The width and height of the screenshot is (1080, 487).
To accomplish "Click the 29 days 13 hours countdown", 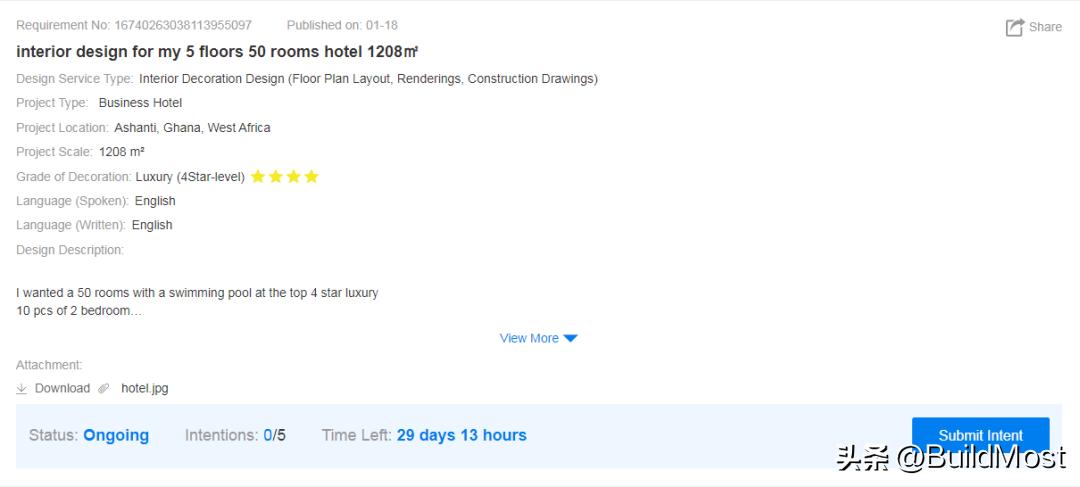I will click(x=461, y=435).
